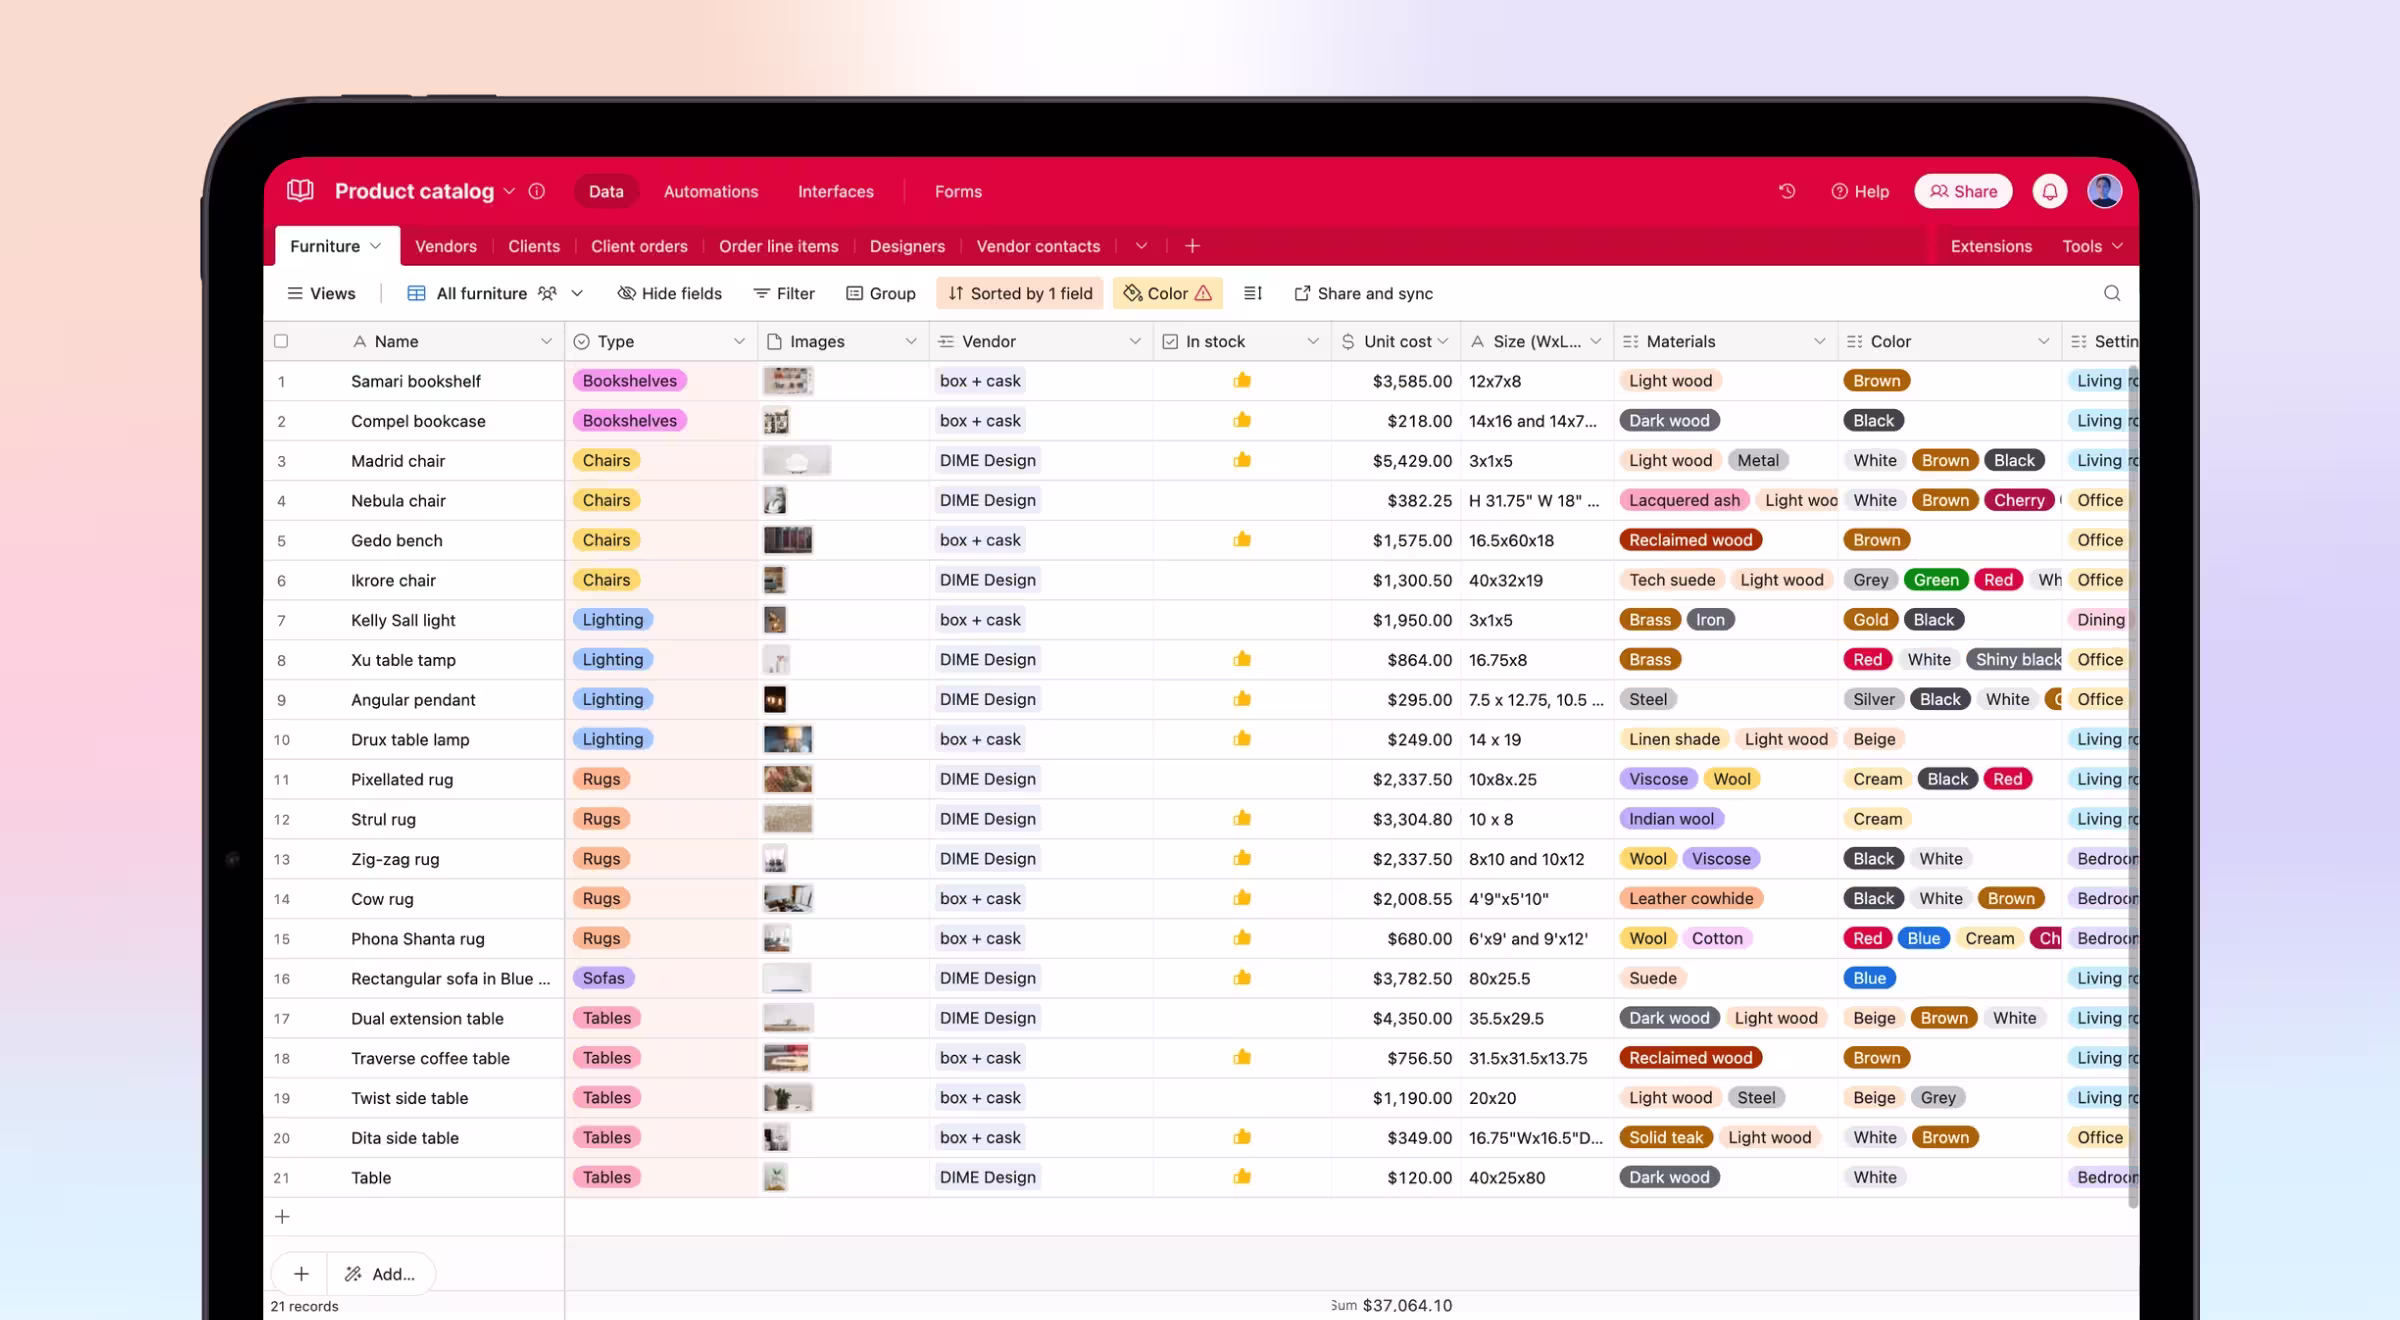Click Sorted by 1 field button
Viewport: 2400px width, 1320px height.
pyautogui.click(x=1020, y=293)
